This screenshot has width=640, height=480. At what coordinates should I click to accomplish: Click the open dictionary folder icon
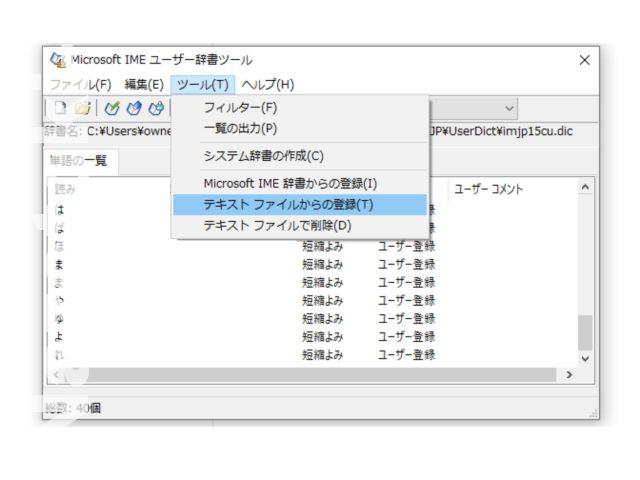82,108
